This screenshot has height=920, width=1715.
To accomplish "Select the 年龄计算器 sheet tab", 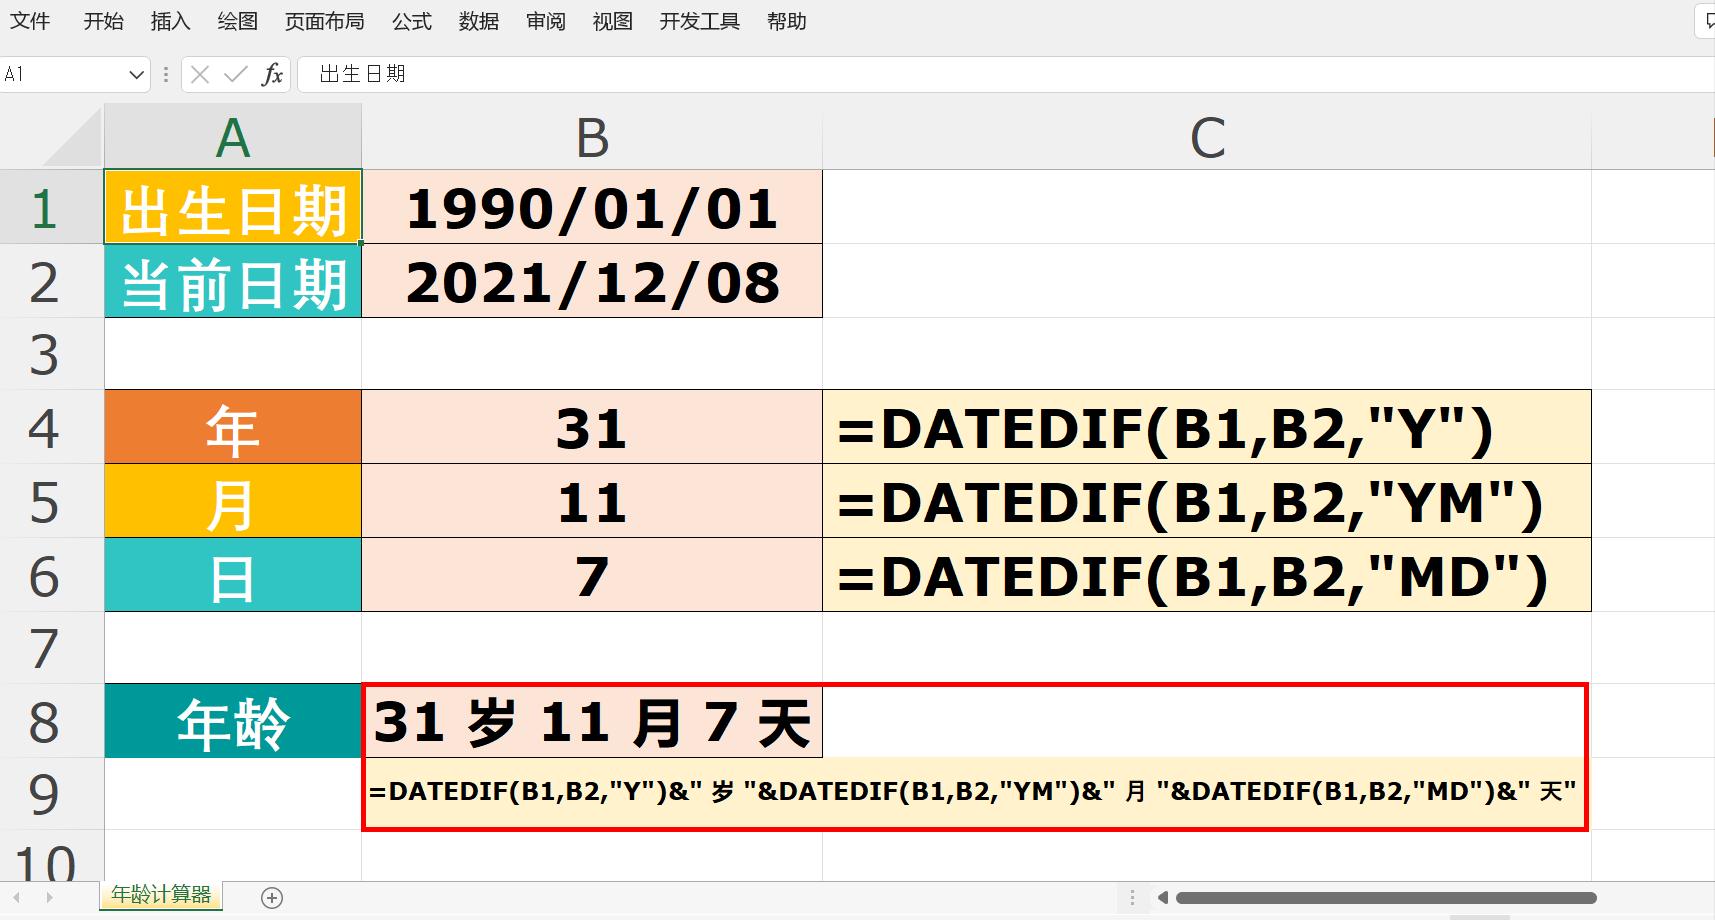I will [x=160, y=897].
